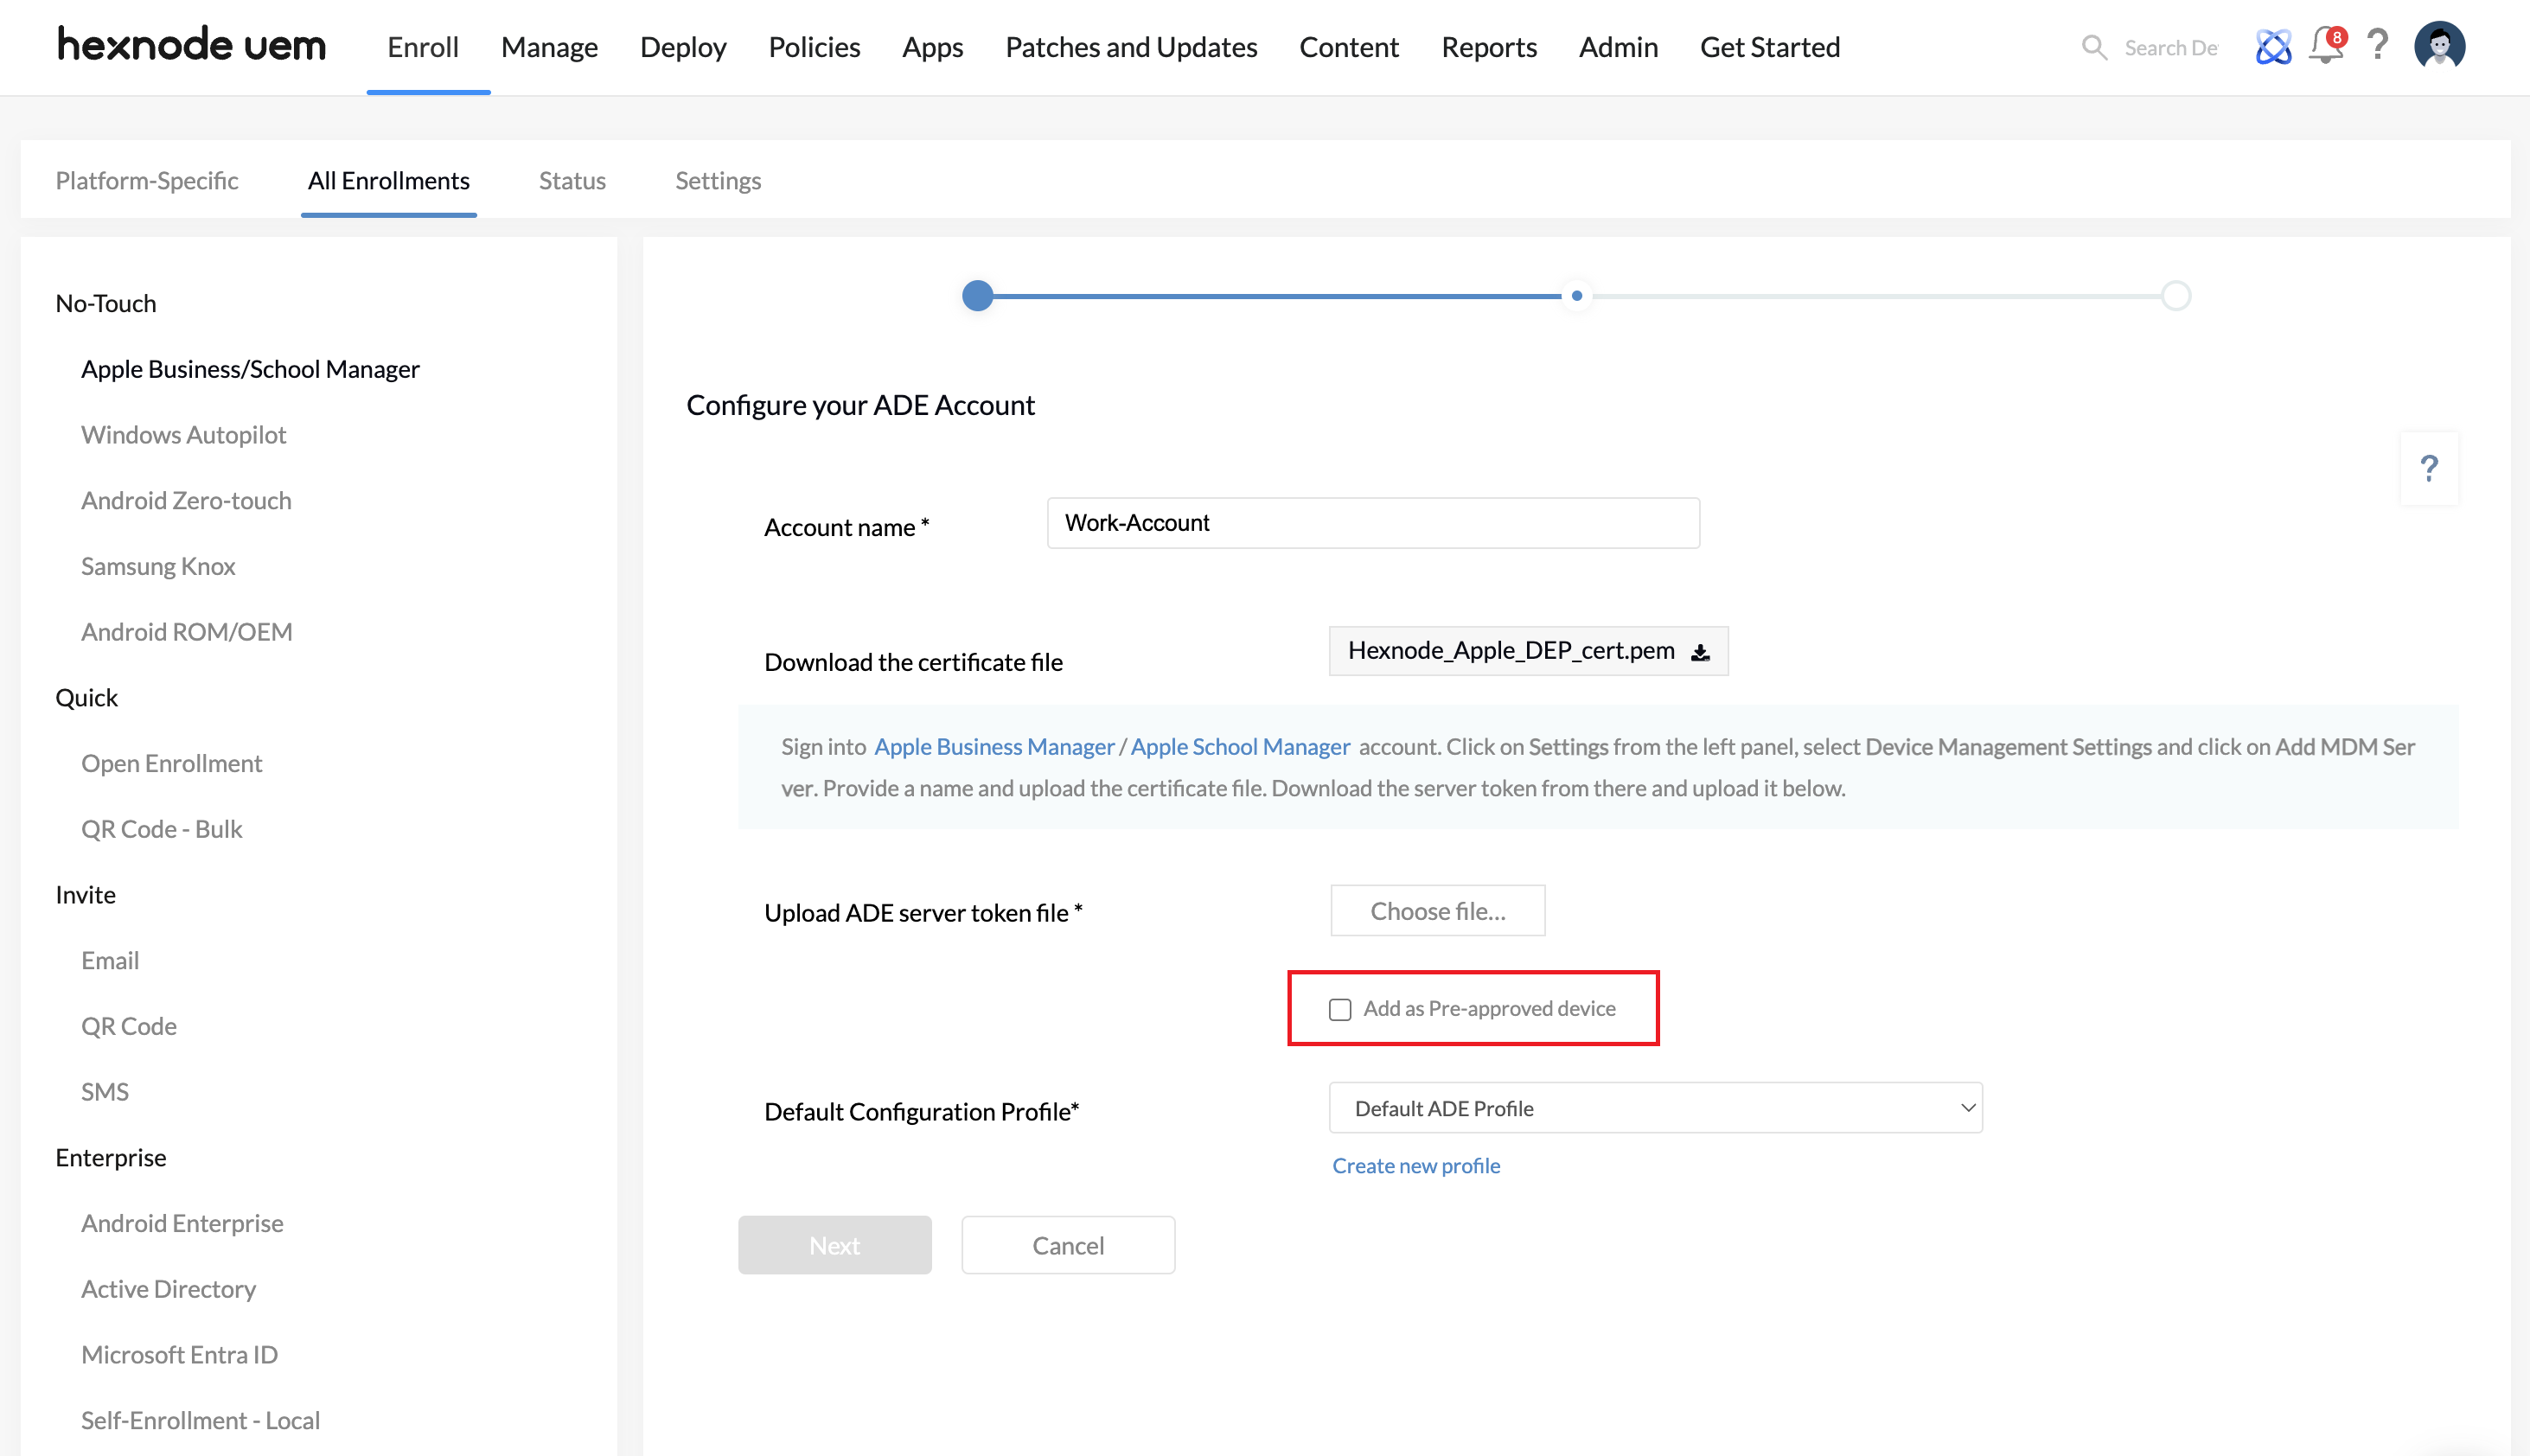Download Hexnode_Apple_DEP_cert.pem certificate file
The height and width of the screenshot is (1456, 2530).
(1528, 651)
